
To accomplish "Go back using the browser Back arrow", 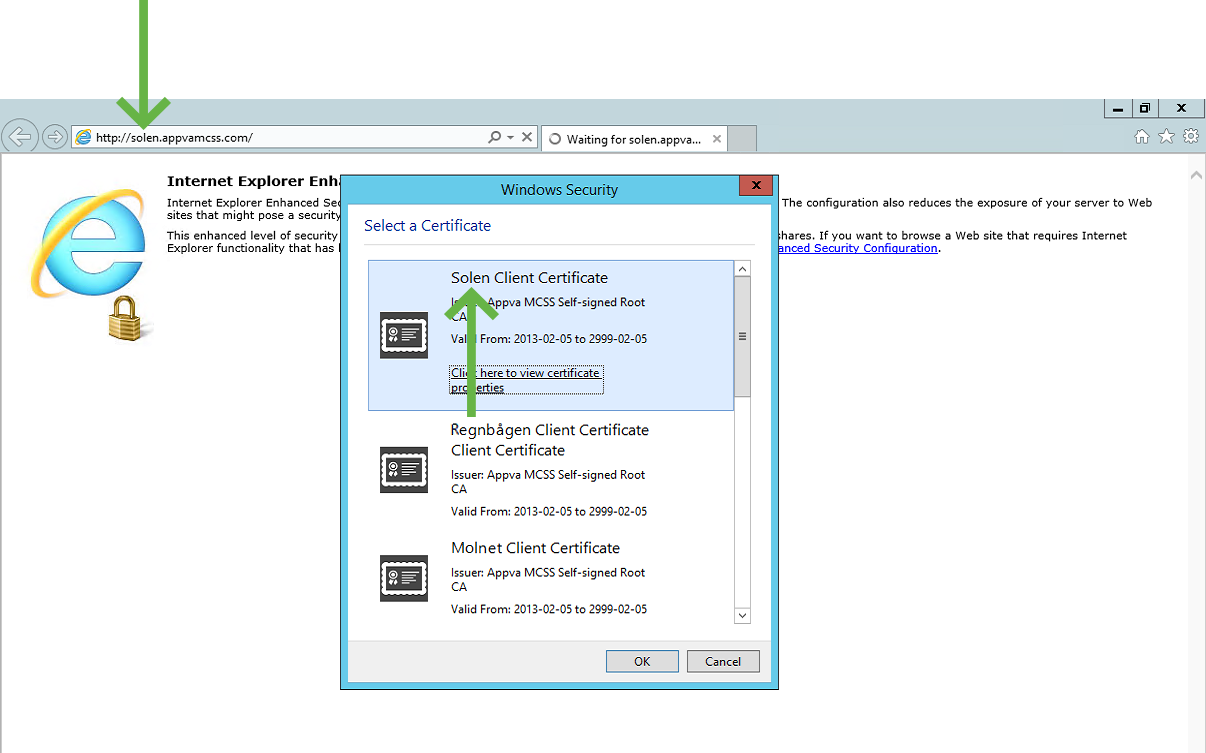I will point(20,136).
